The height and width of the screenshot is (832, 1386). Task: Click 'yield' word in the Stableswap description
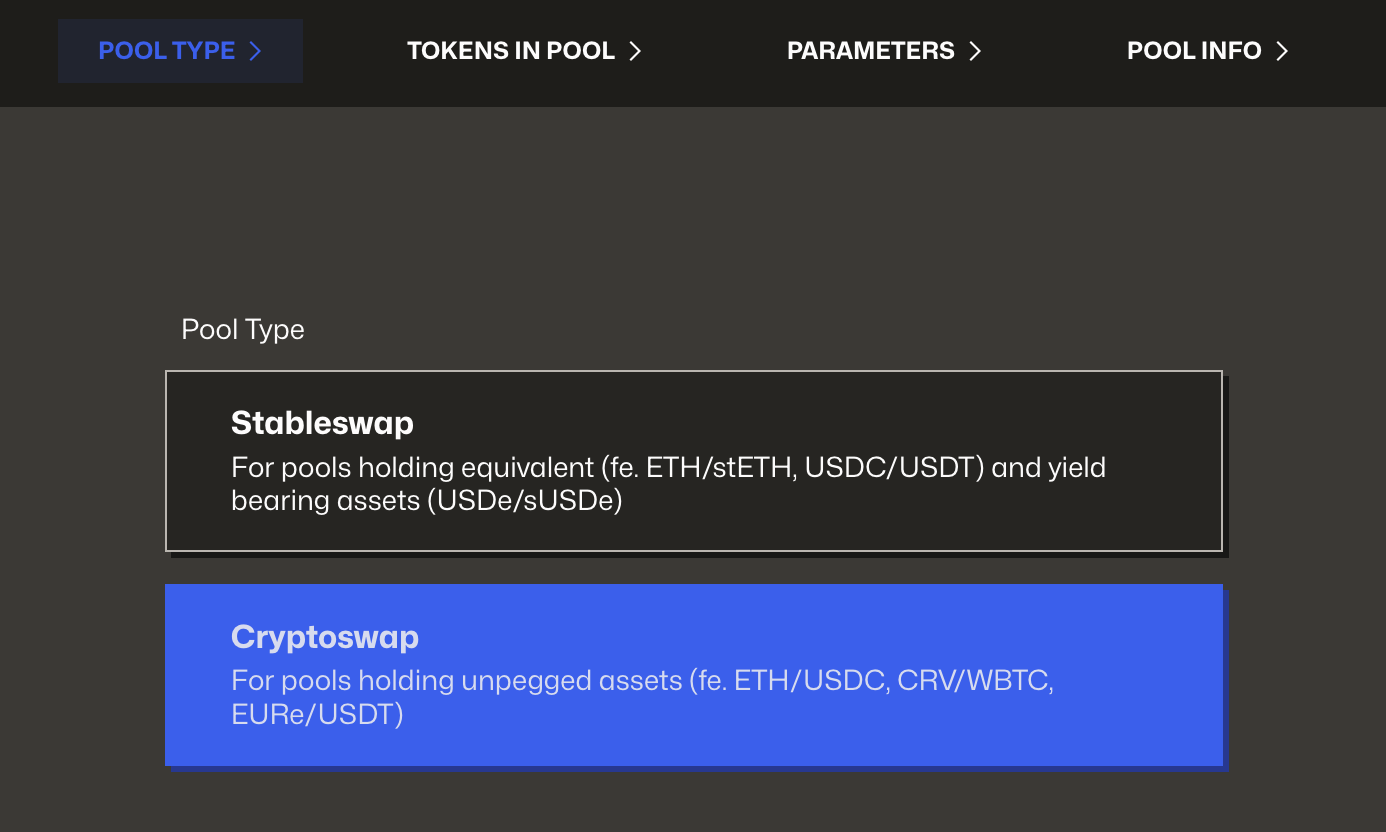click(x=1079, y=468)
